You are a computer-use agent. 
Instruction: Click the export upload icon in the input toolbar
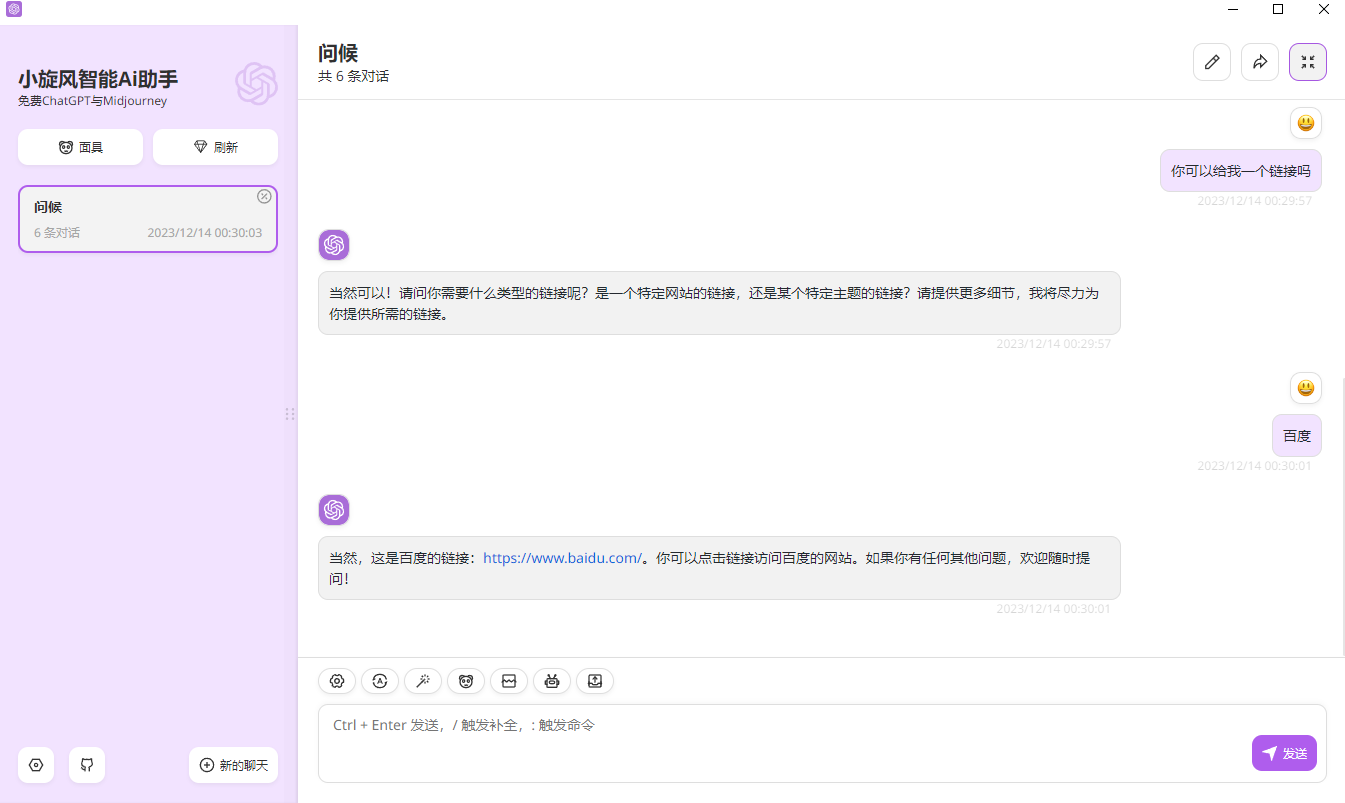595,681
